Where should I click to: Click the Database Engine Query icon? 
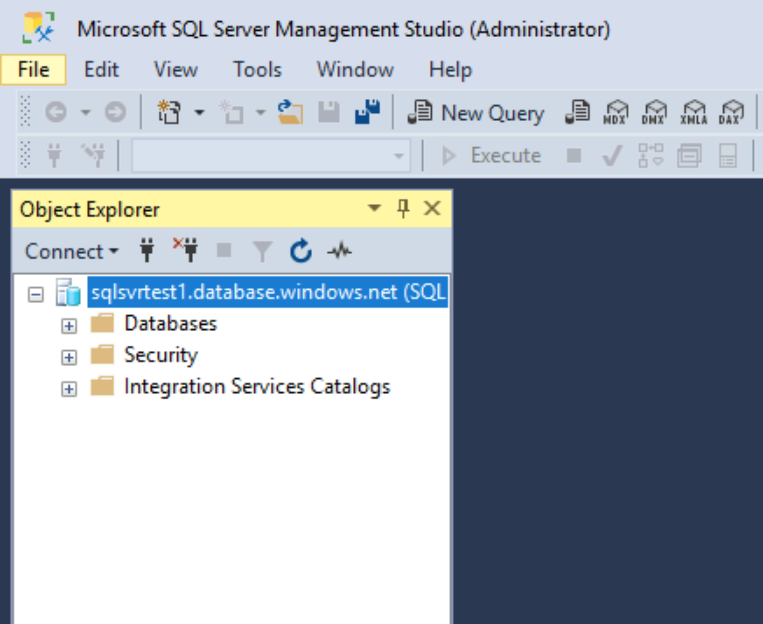pyautogui.click(x=578, y=112)
